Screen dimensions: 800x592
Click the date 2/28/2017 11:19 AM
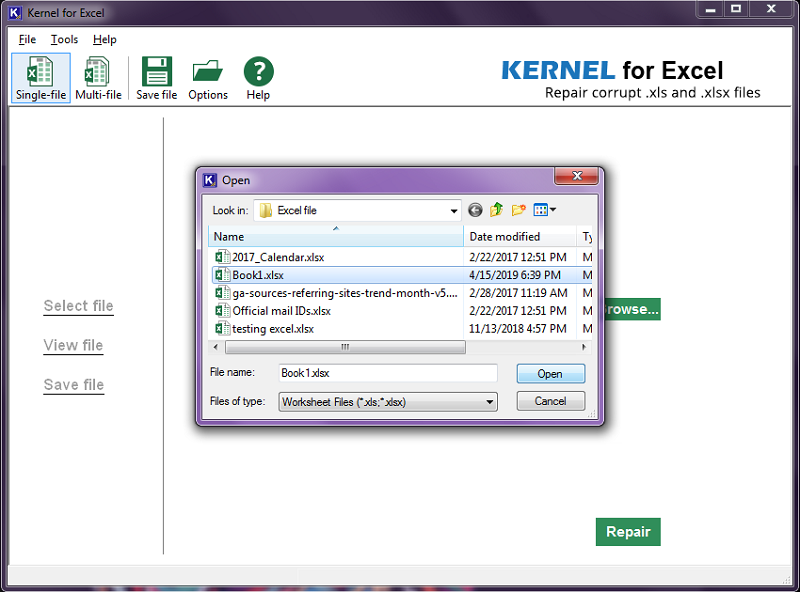[x=518, y=293]
